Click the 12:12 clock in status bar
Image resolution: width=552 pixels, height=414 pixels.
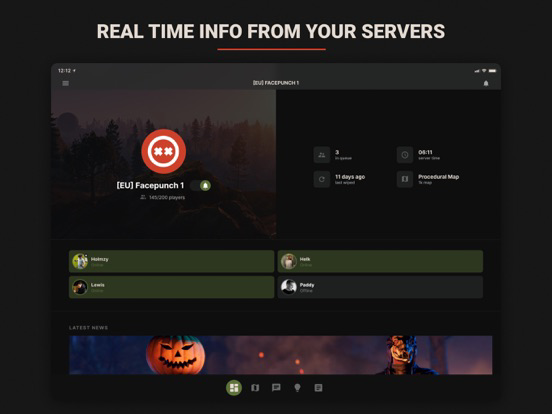click(x=64, y=71)
